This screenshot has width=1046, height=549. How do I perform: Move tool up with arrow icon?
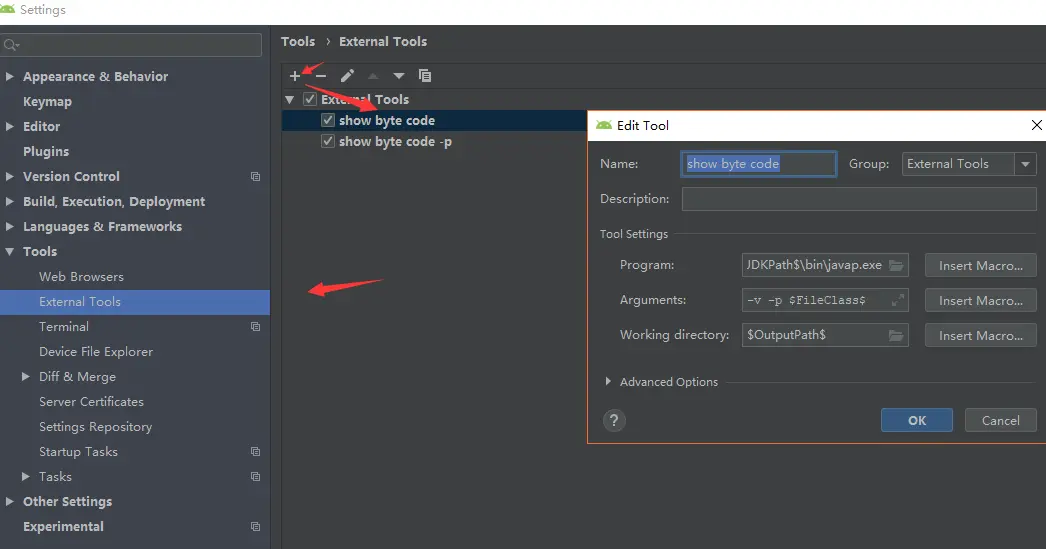[373, 76]
